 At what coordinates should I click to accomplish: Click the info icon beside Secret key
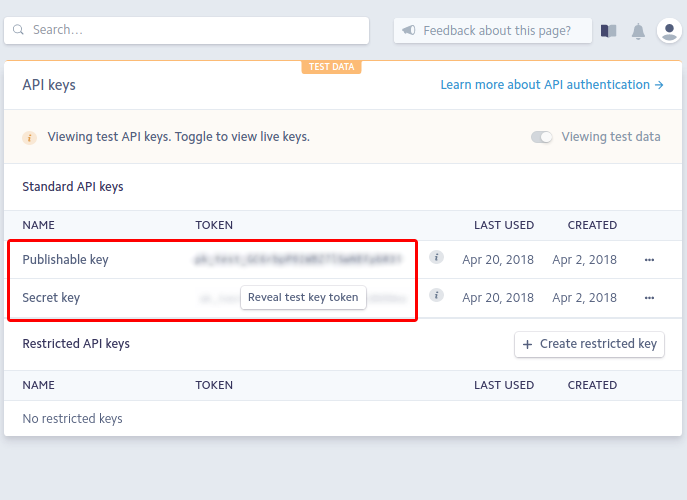click(x=436, y=295)
